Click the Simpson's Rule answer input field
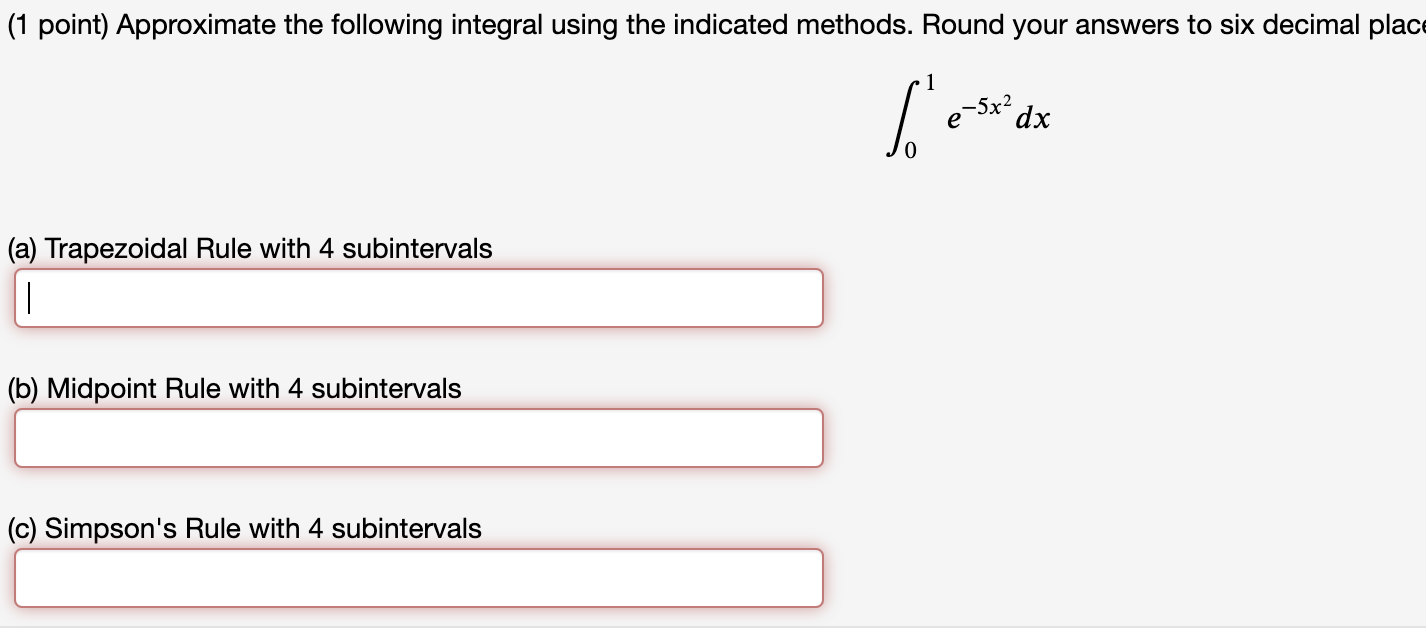The height and width of the screenshot is (634, 1426). [x=420, y=577]
